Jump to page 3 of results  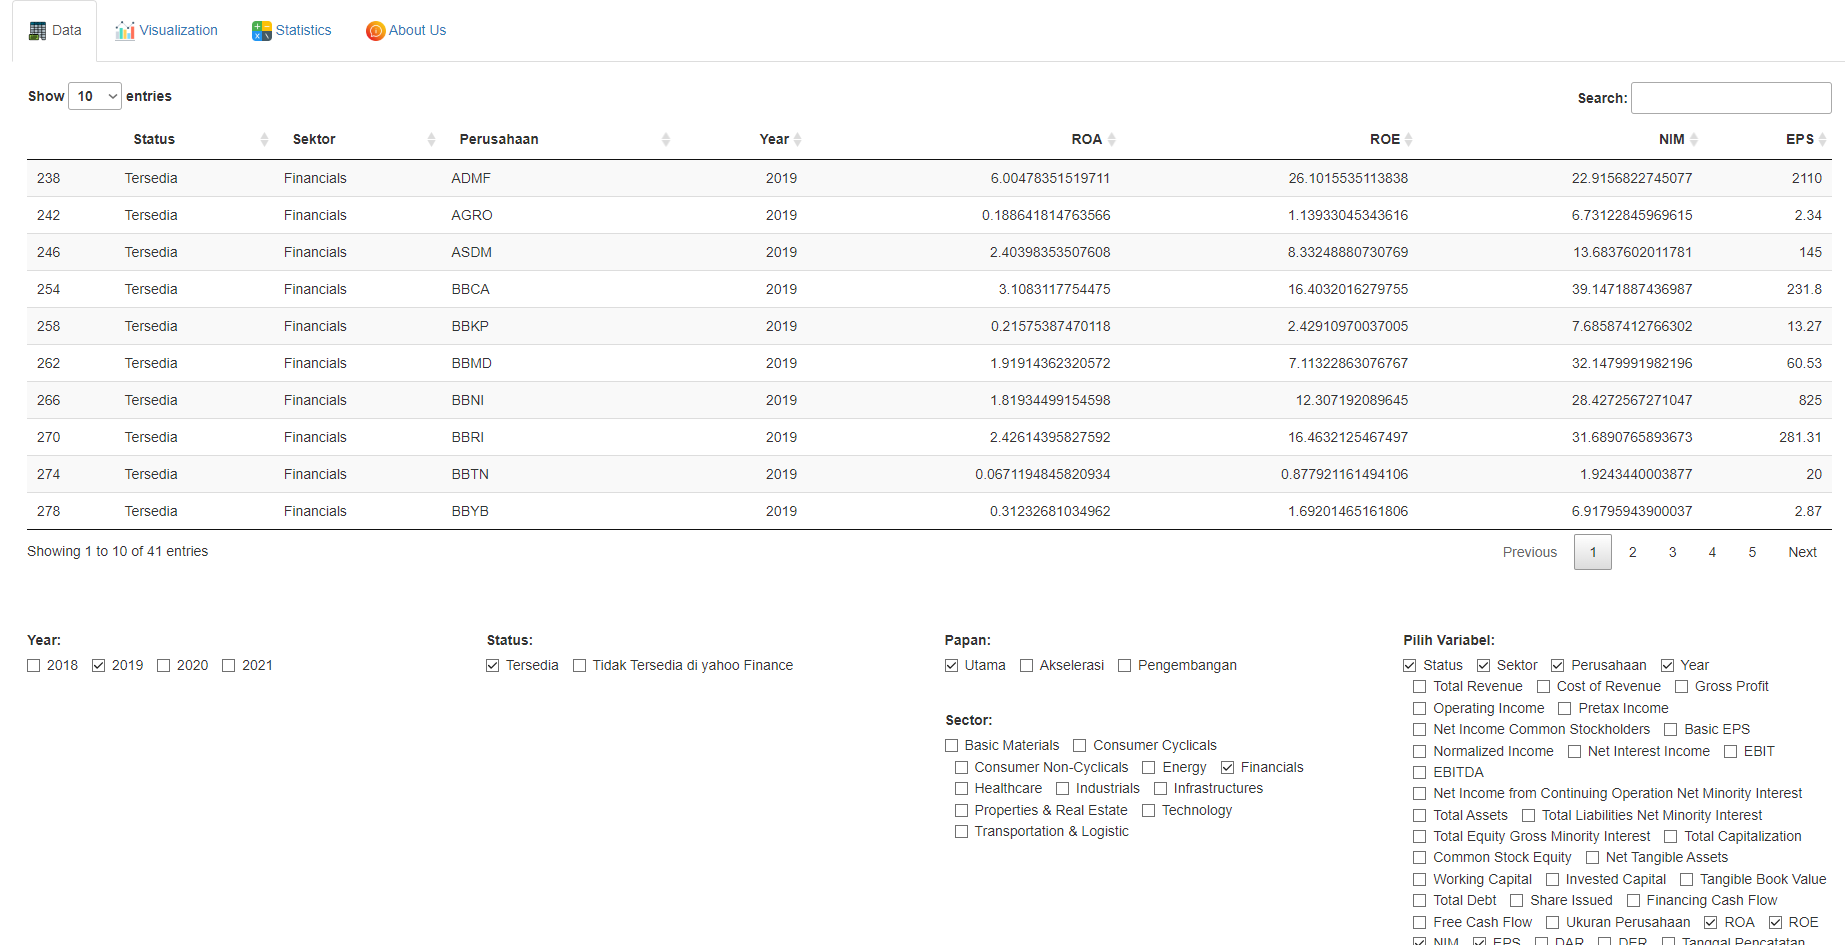1672,552
